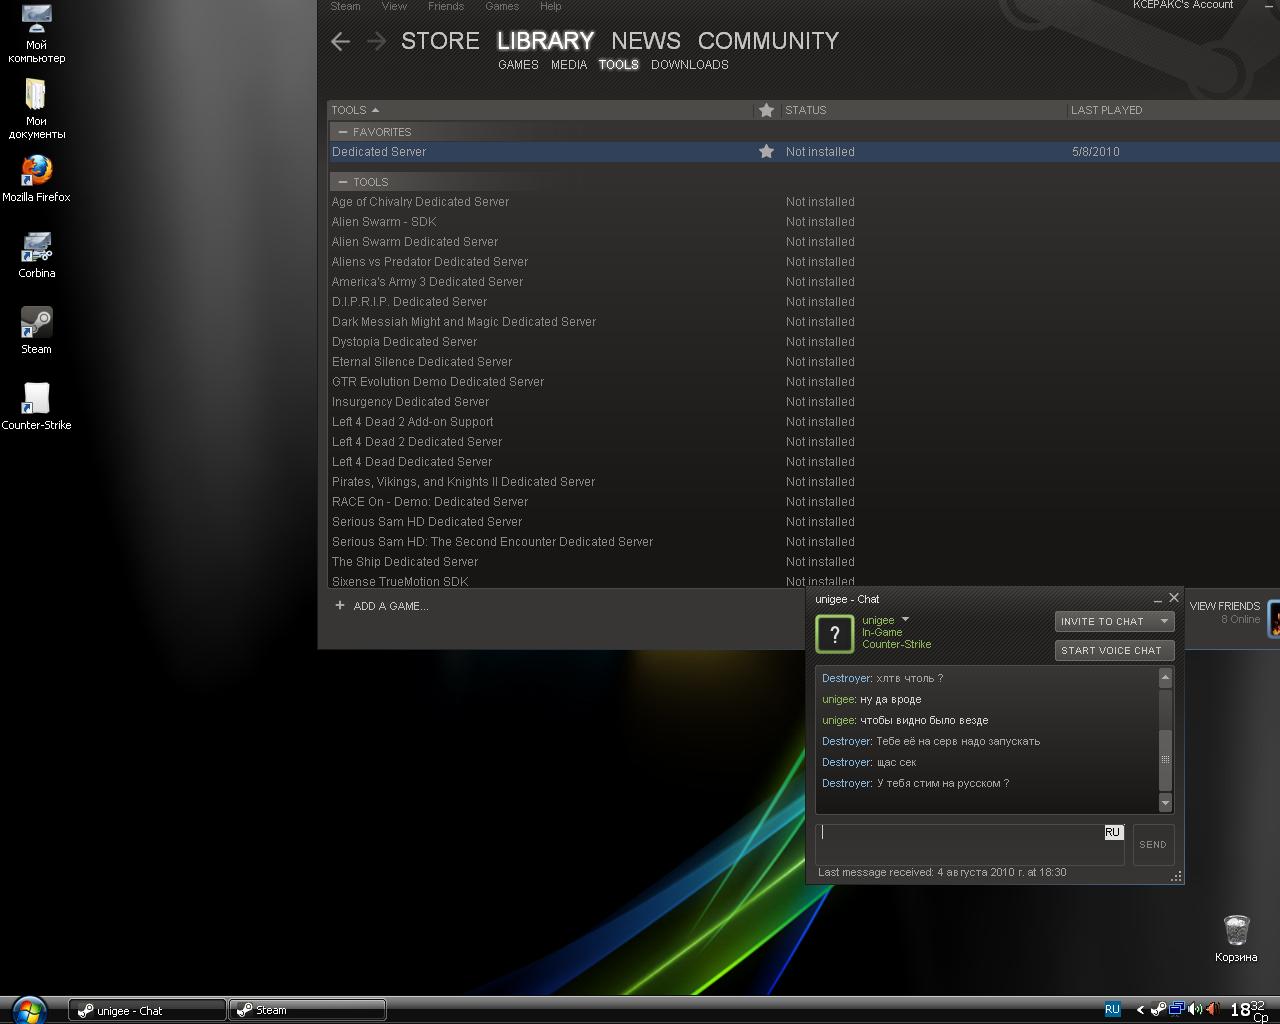Minimize the unigee chat window
The image size is (1280, 1024).
[1157, 599]
